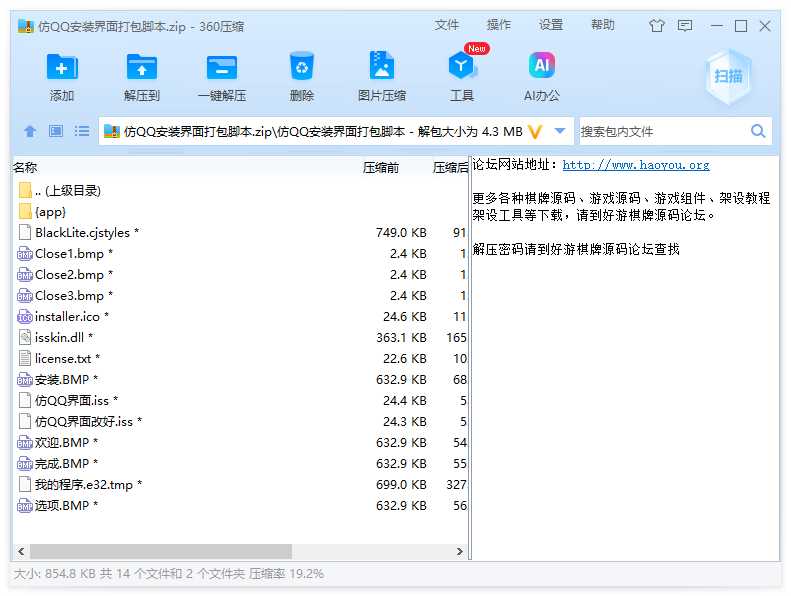Switch to the list view mode button

(x=82, y=131)
